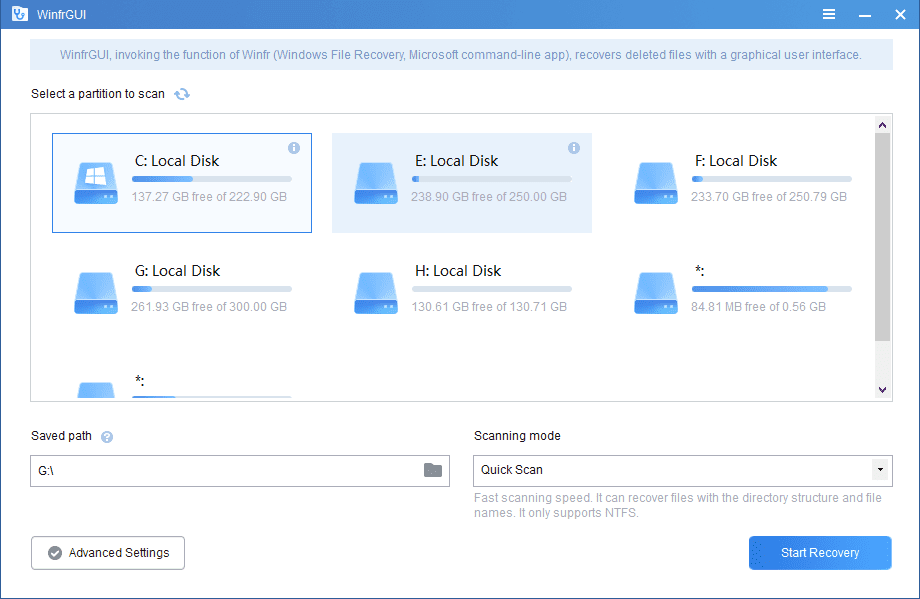Show info for E: Local Disk
Viewport: 920px width, 599px height.
tap(574, 148)
